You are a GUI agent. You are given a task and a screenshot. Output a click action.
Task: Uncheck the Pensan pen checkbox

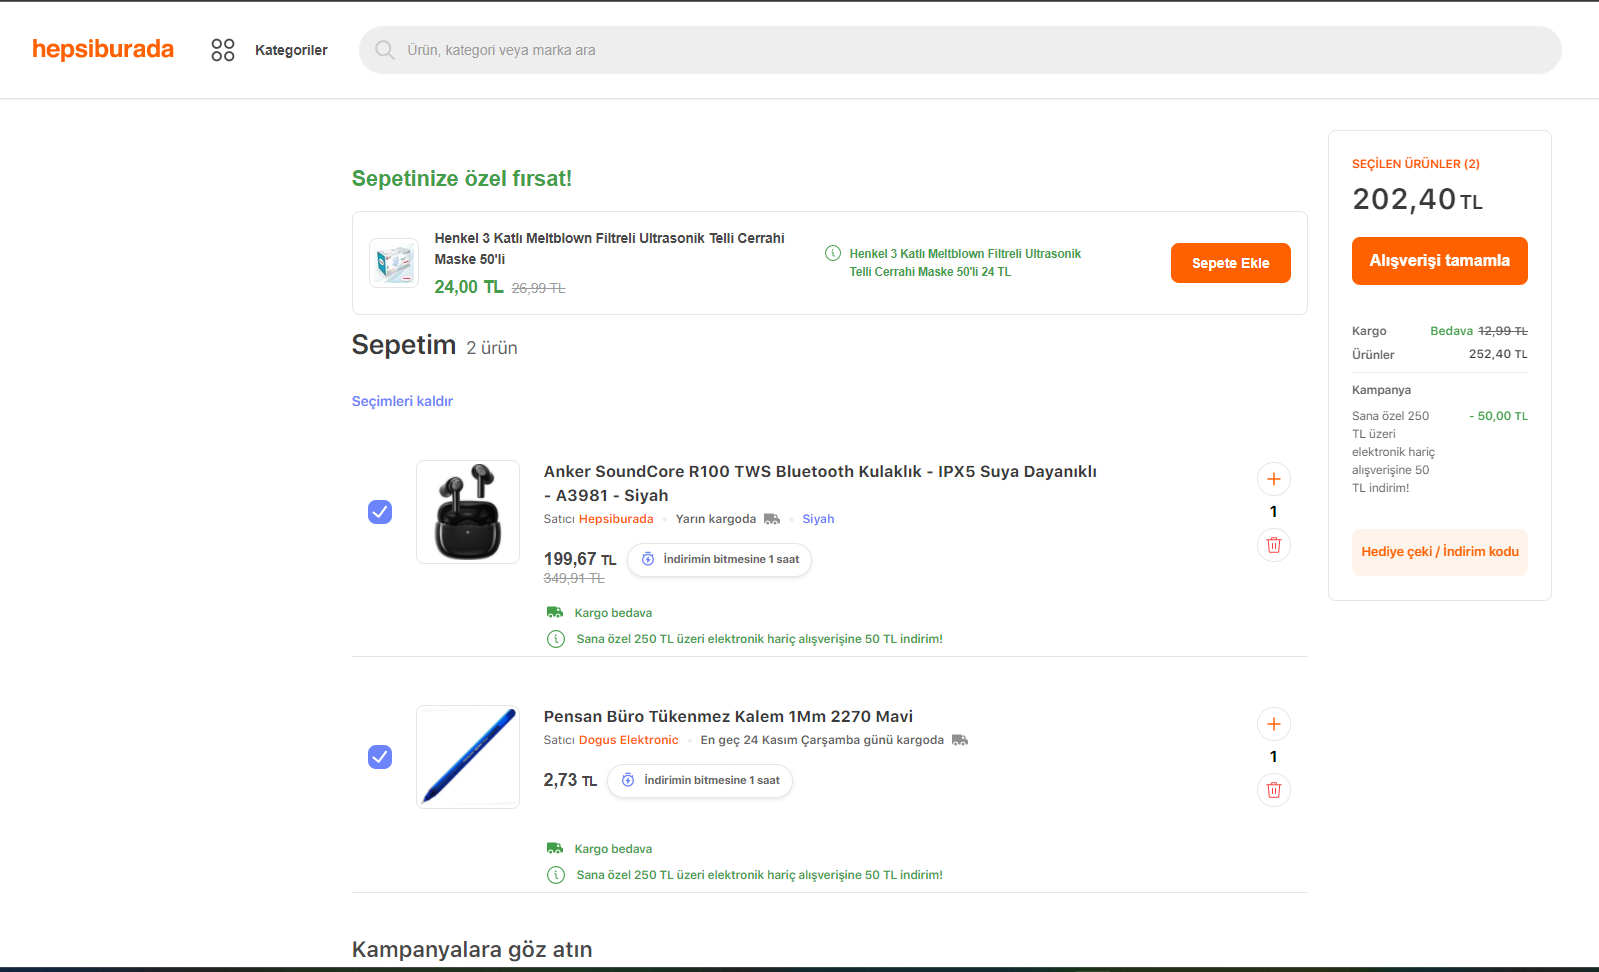(380, 757)
